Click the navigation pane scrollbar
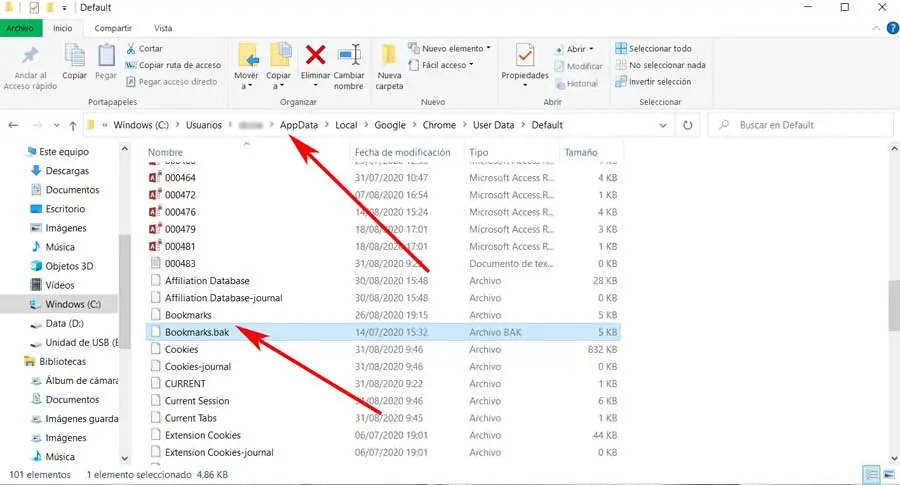The width and height of the screenshot is (900, 485). pyautogui.click(x=125, y=290)
